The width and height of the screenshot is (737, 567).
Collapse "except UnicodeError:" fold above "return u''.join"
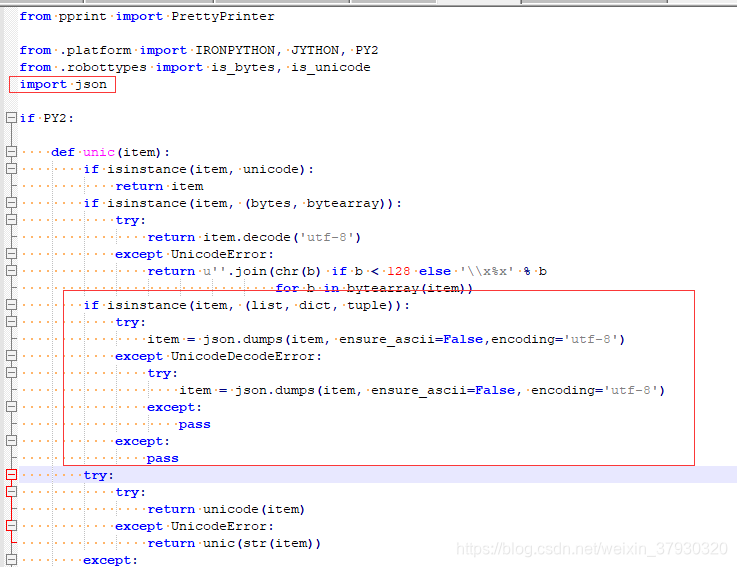(x=11, y=254)
